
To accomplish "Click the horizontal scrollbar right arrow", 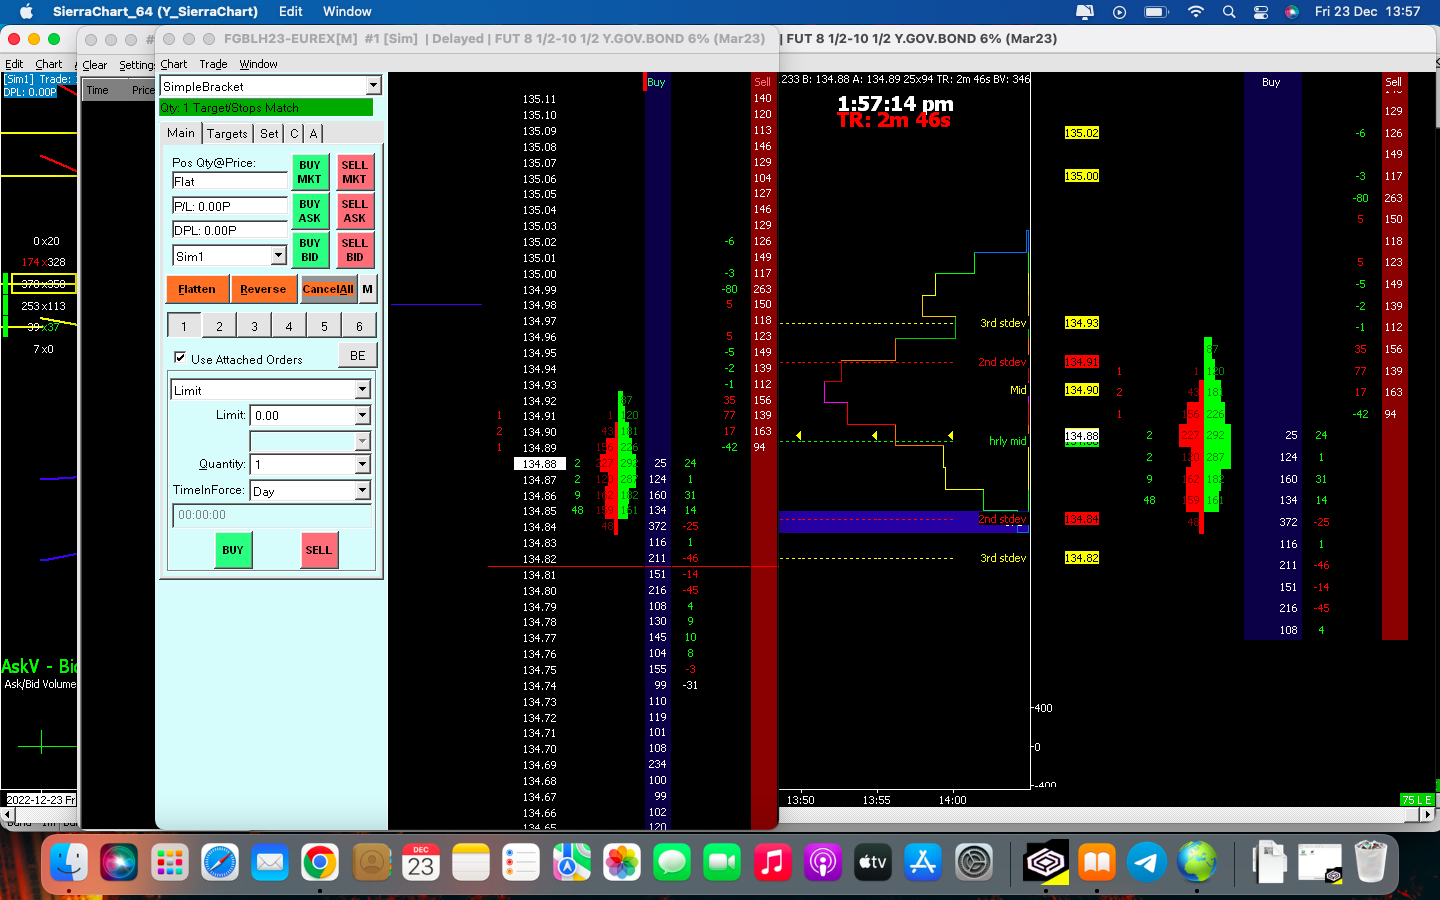I will point(1426,814).
